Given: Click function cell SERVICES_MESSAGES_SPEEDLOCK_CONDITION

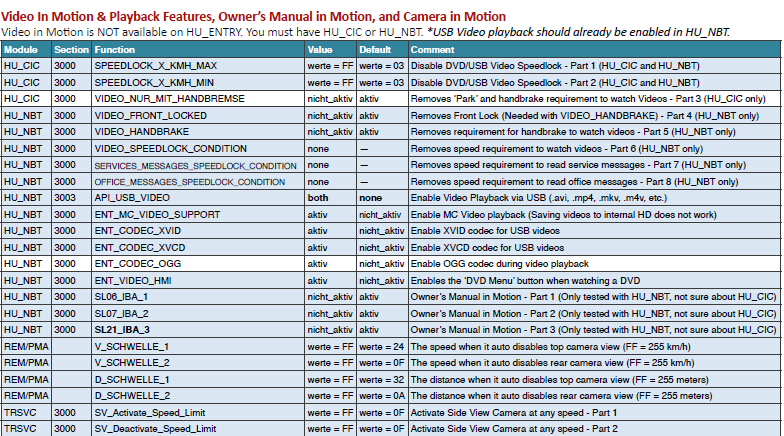Looking at the screenshot, I should (196, 166).
